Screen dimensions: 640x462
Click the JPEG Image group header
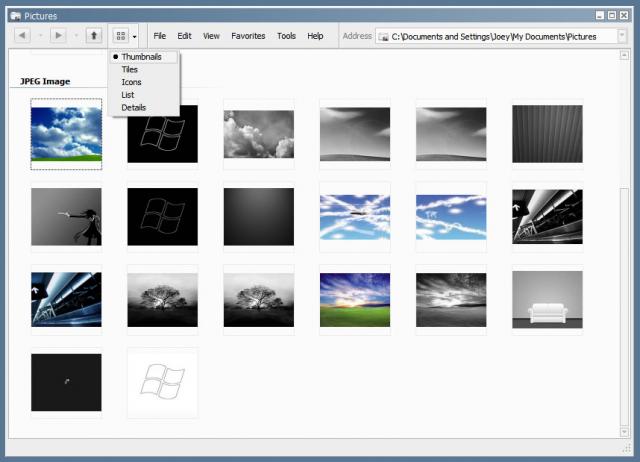click(45, 81)
